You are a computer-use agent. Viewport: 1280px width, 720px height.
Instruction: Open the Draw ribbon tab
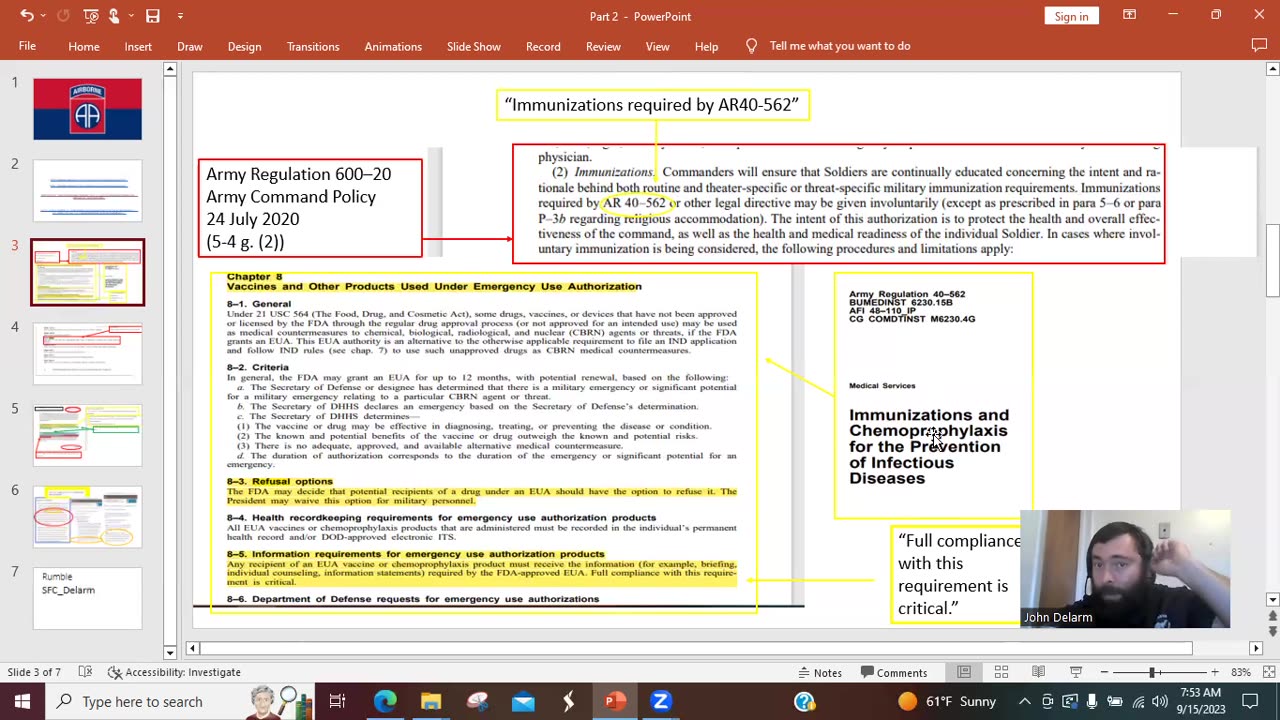[190, 46]
